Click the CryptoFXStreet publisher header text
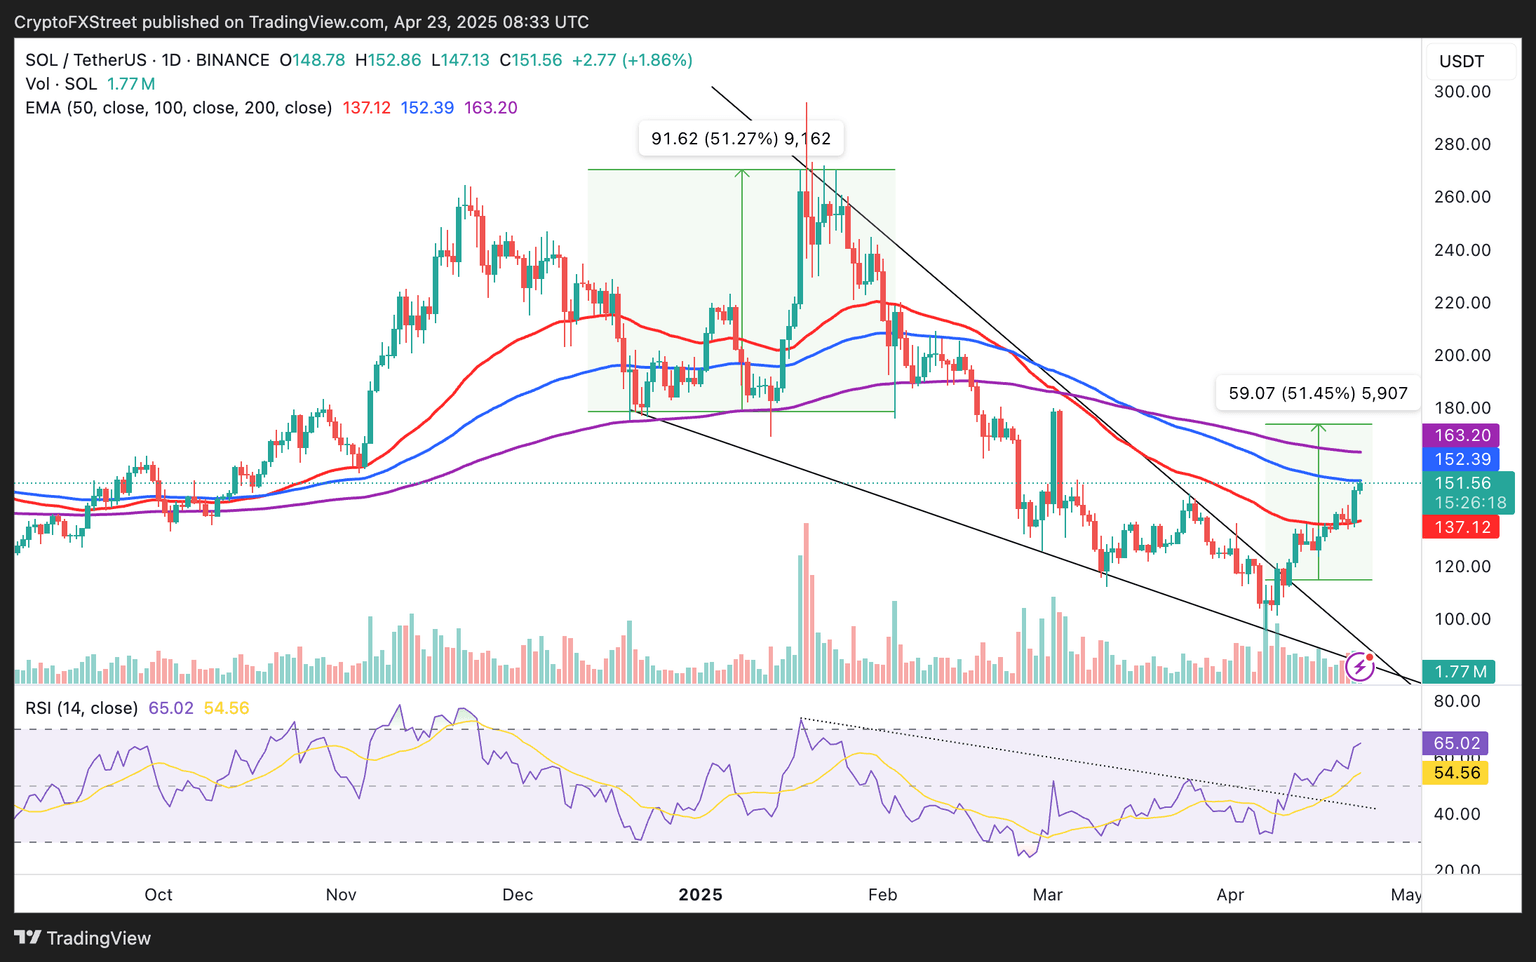1536x962 pixels. point(301,22)
